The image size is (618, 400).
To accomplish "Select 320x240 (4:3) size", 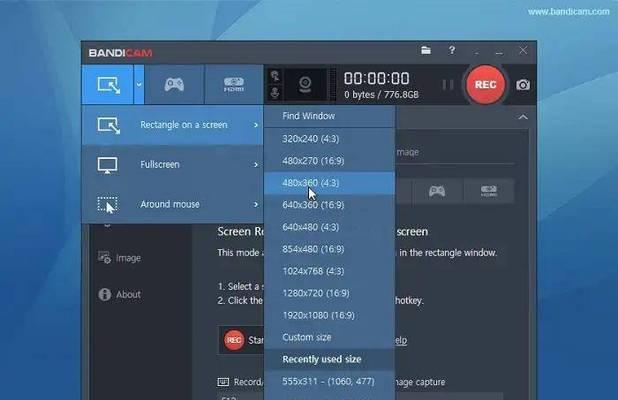I will [329, 139].
